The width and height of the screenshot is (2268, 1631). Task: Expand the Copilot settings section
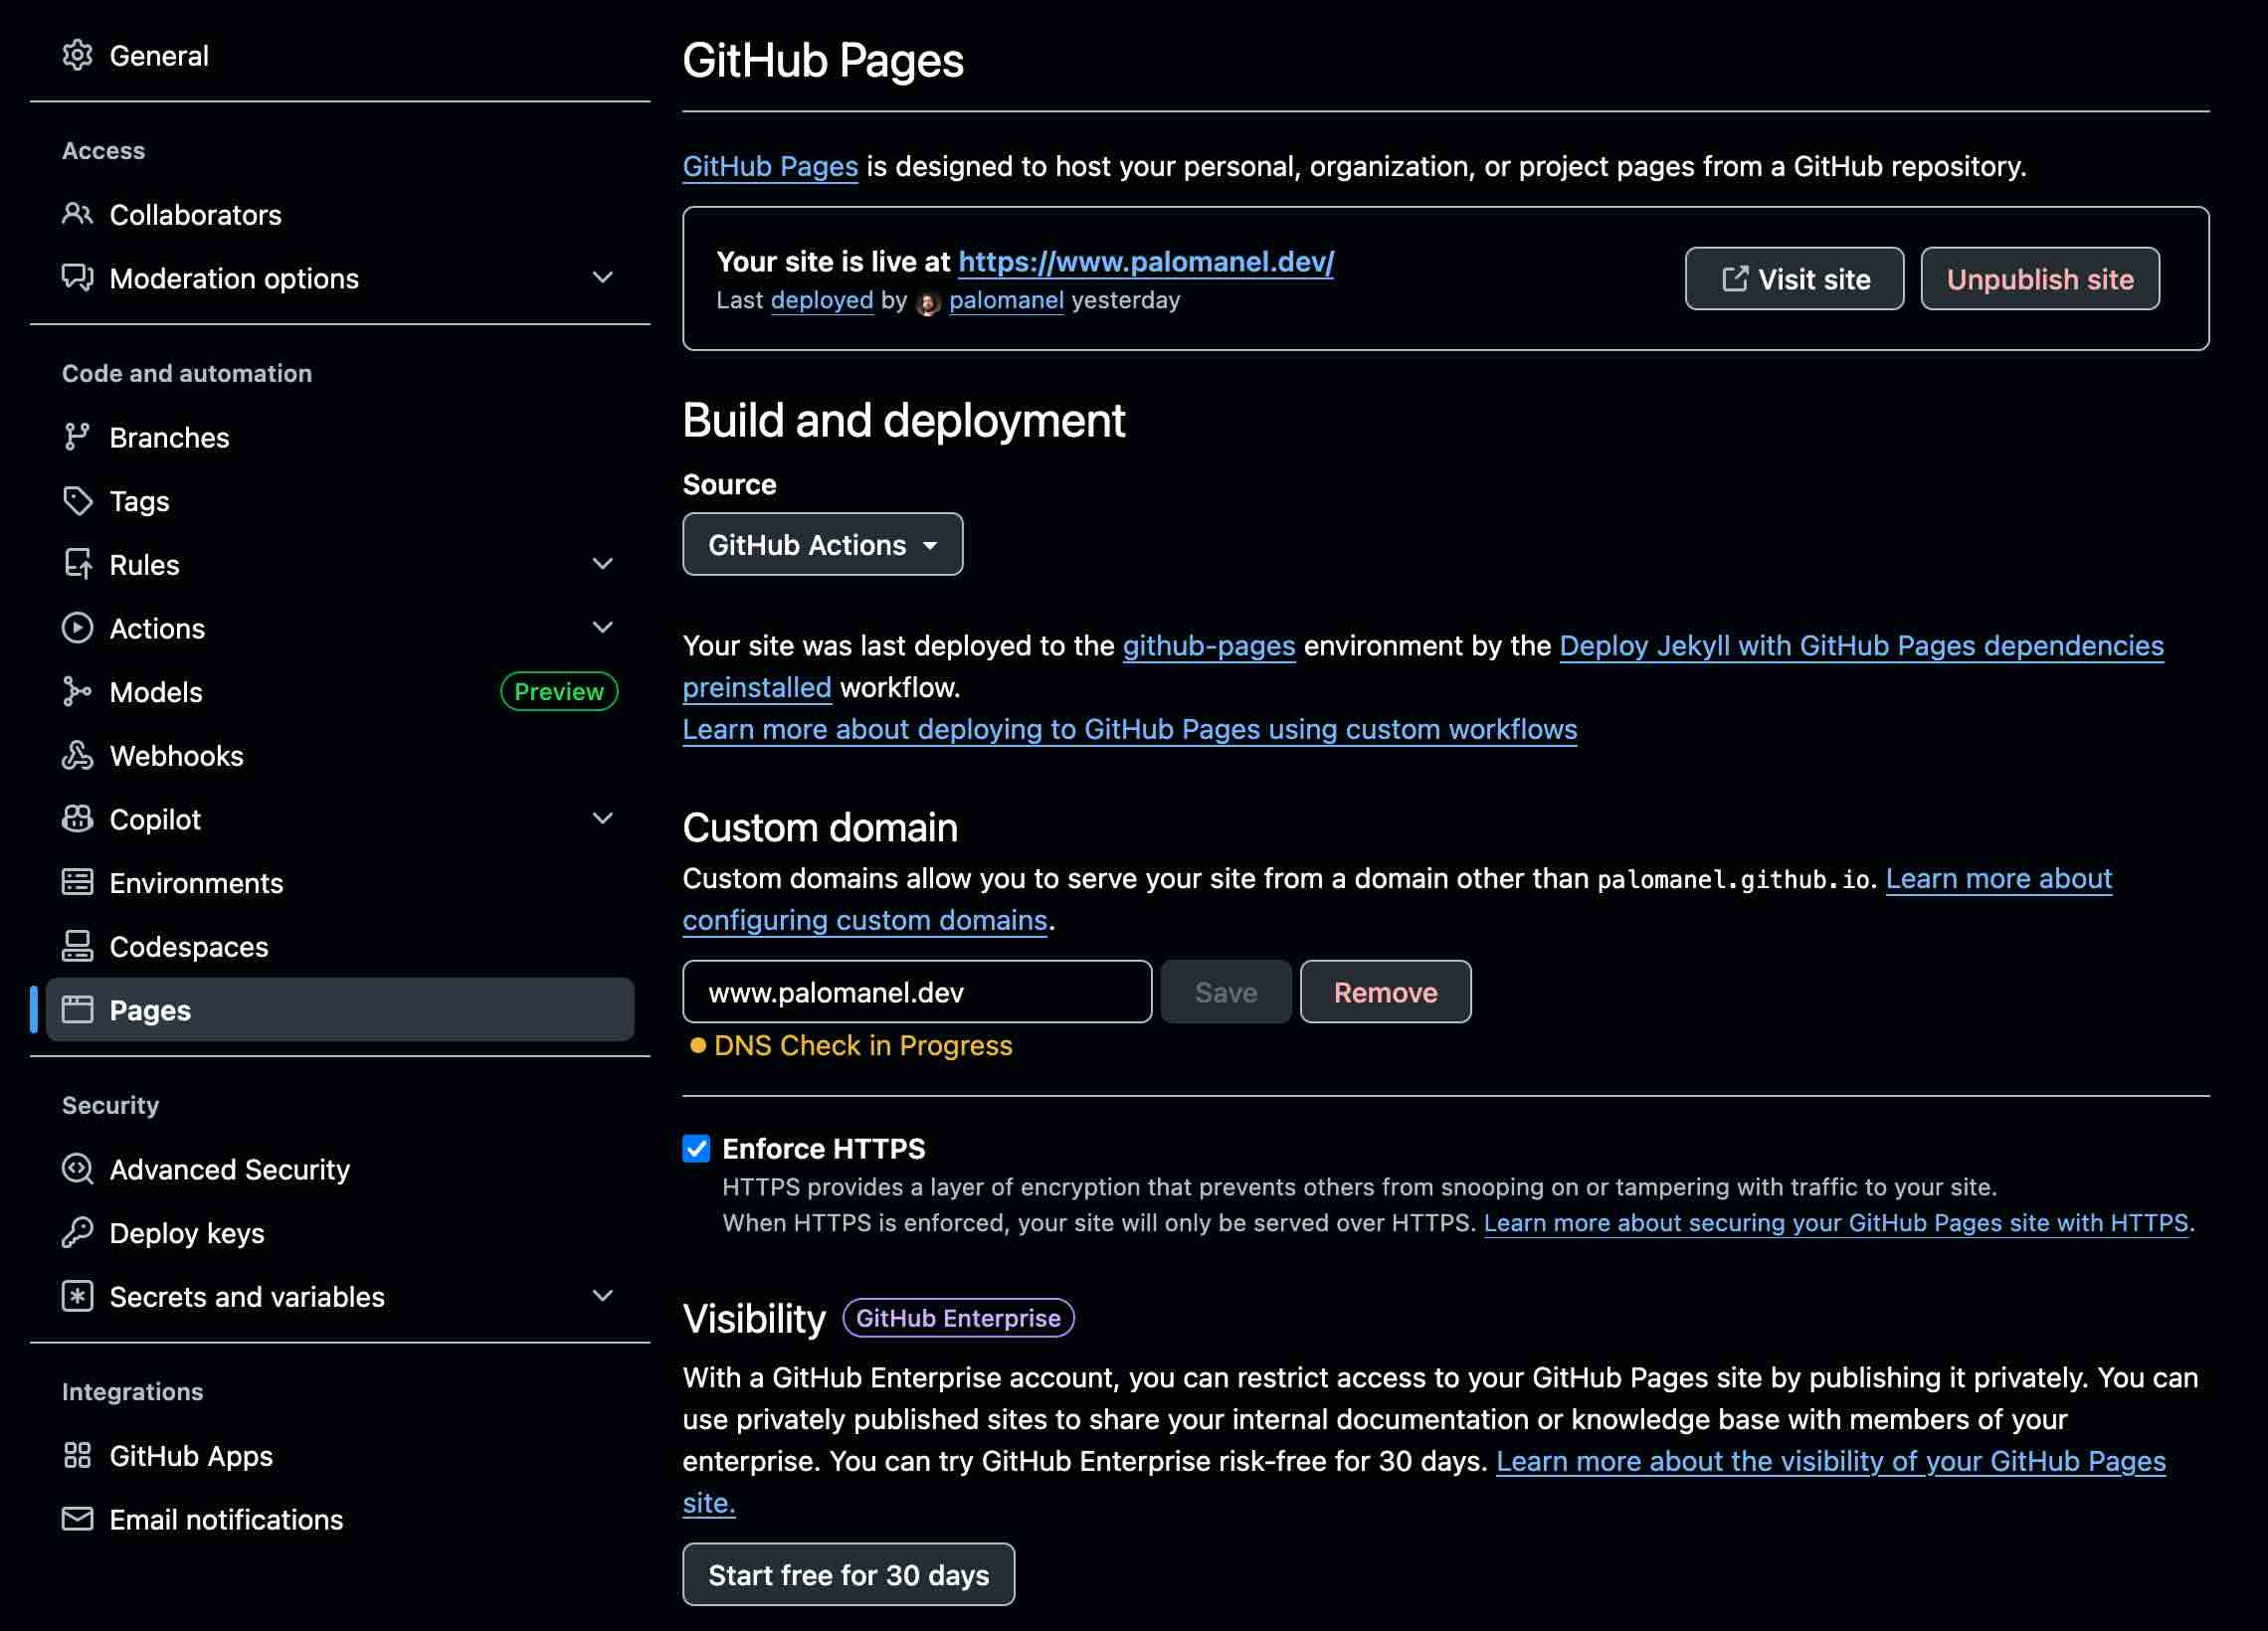coord(603,818)
